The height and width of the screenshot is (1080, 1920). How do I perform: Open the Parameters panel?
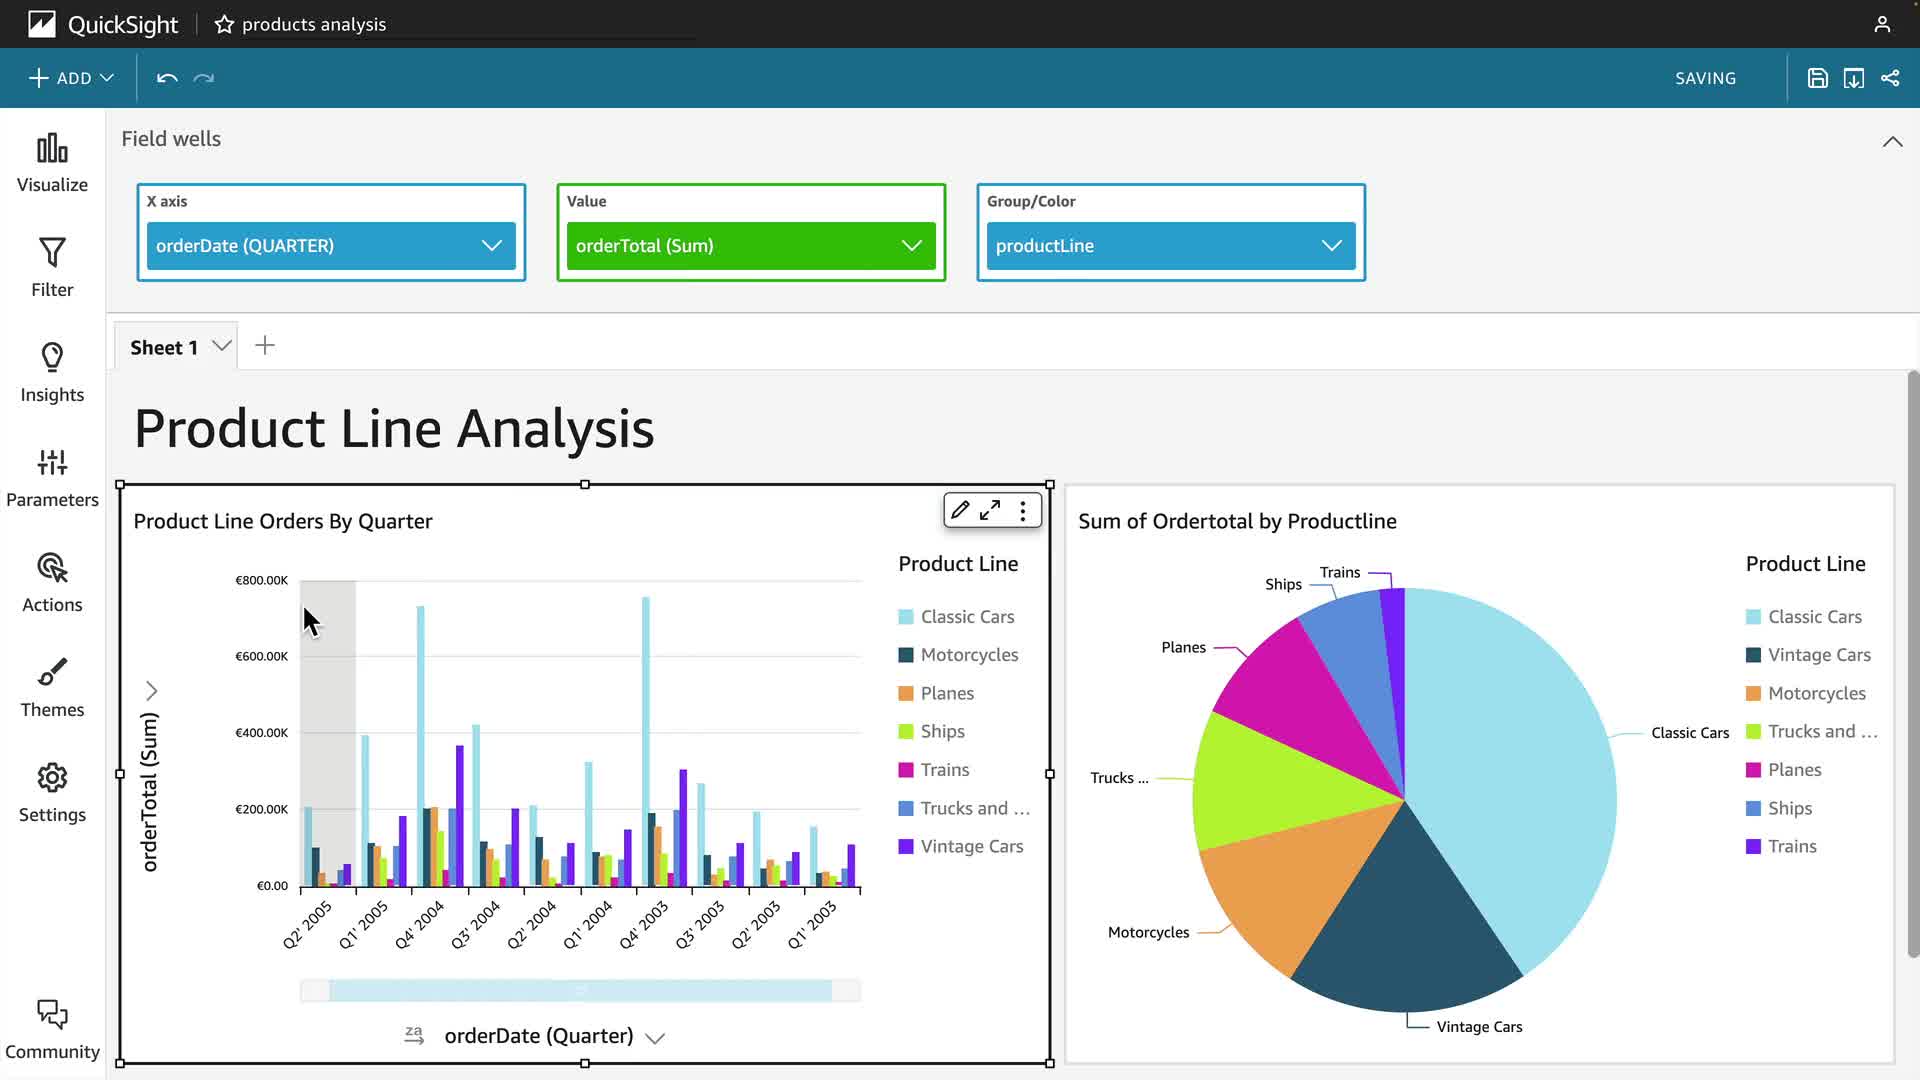(52, 477)
